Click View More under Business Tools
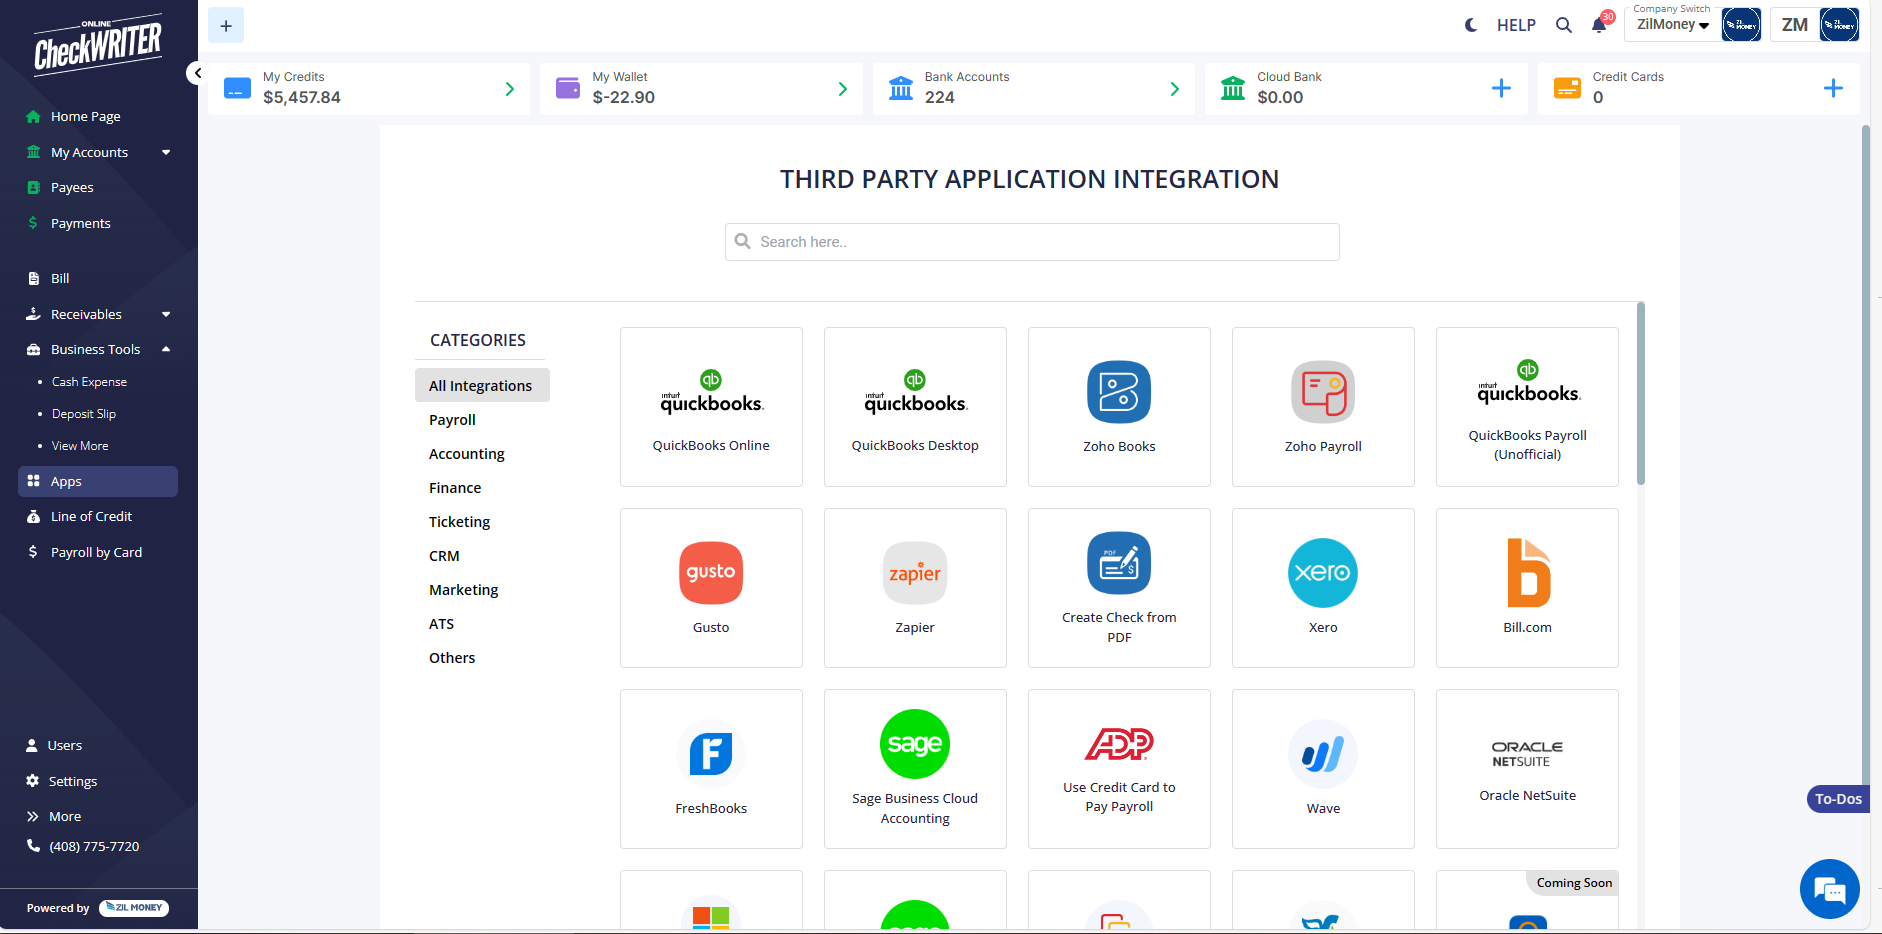The height and width of the screenshot is (934, 1882). click(80, 446)
